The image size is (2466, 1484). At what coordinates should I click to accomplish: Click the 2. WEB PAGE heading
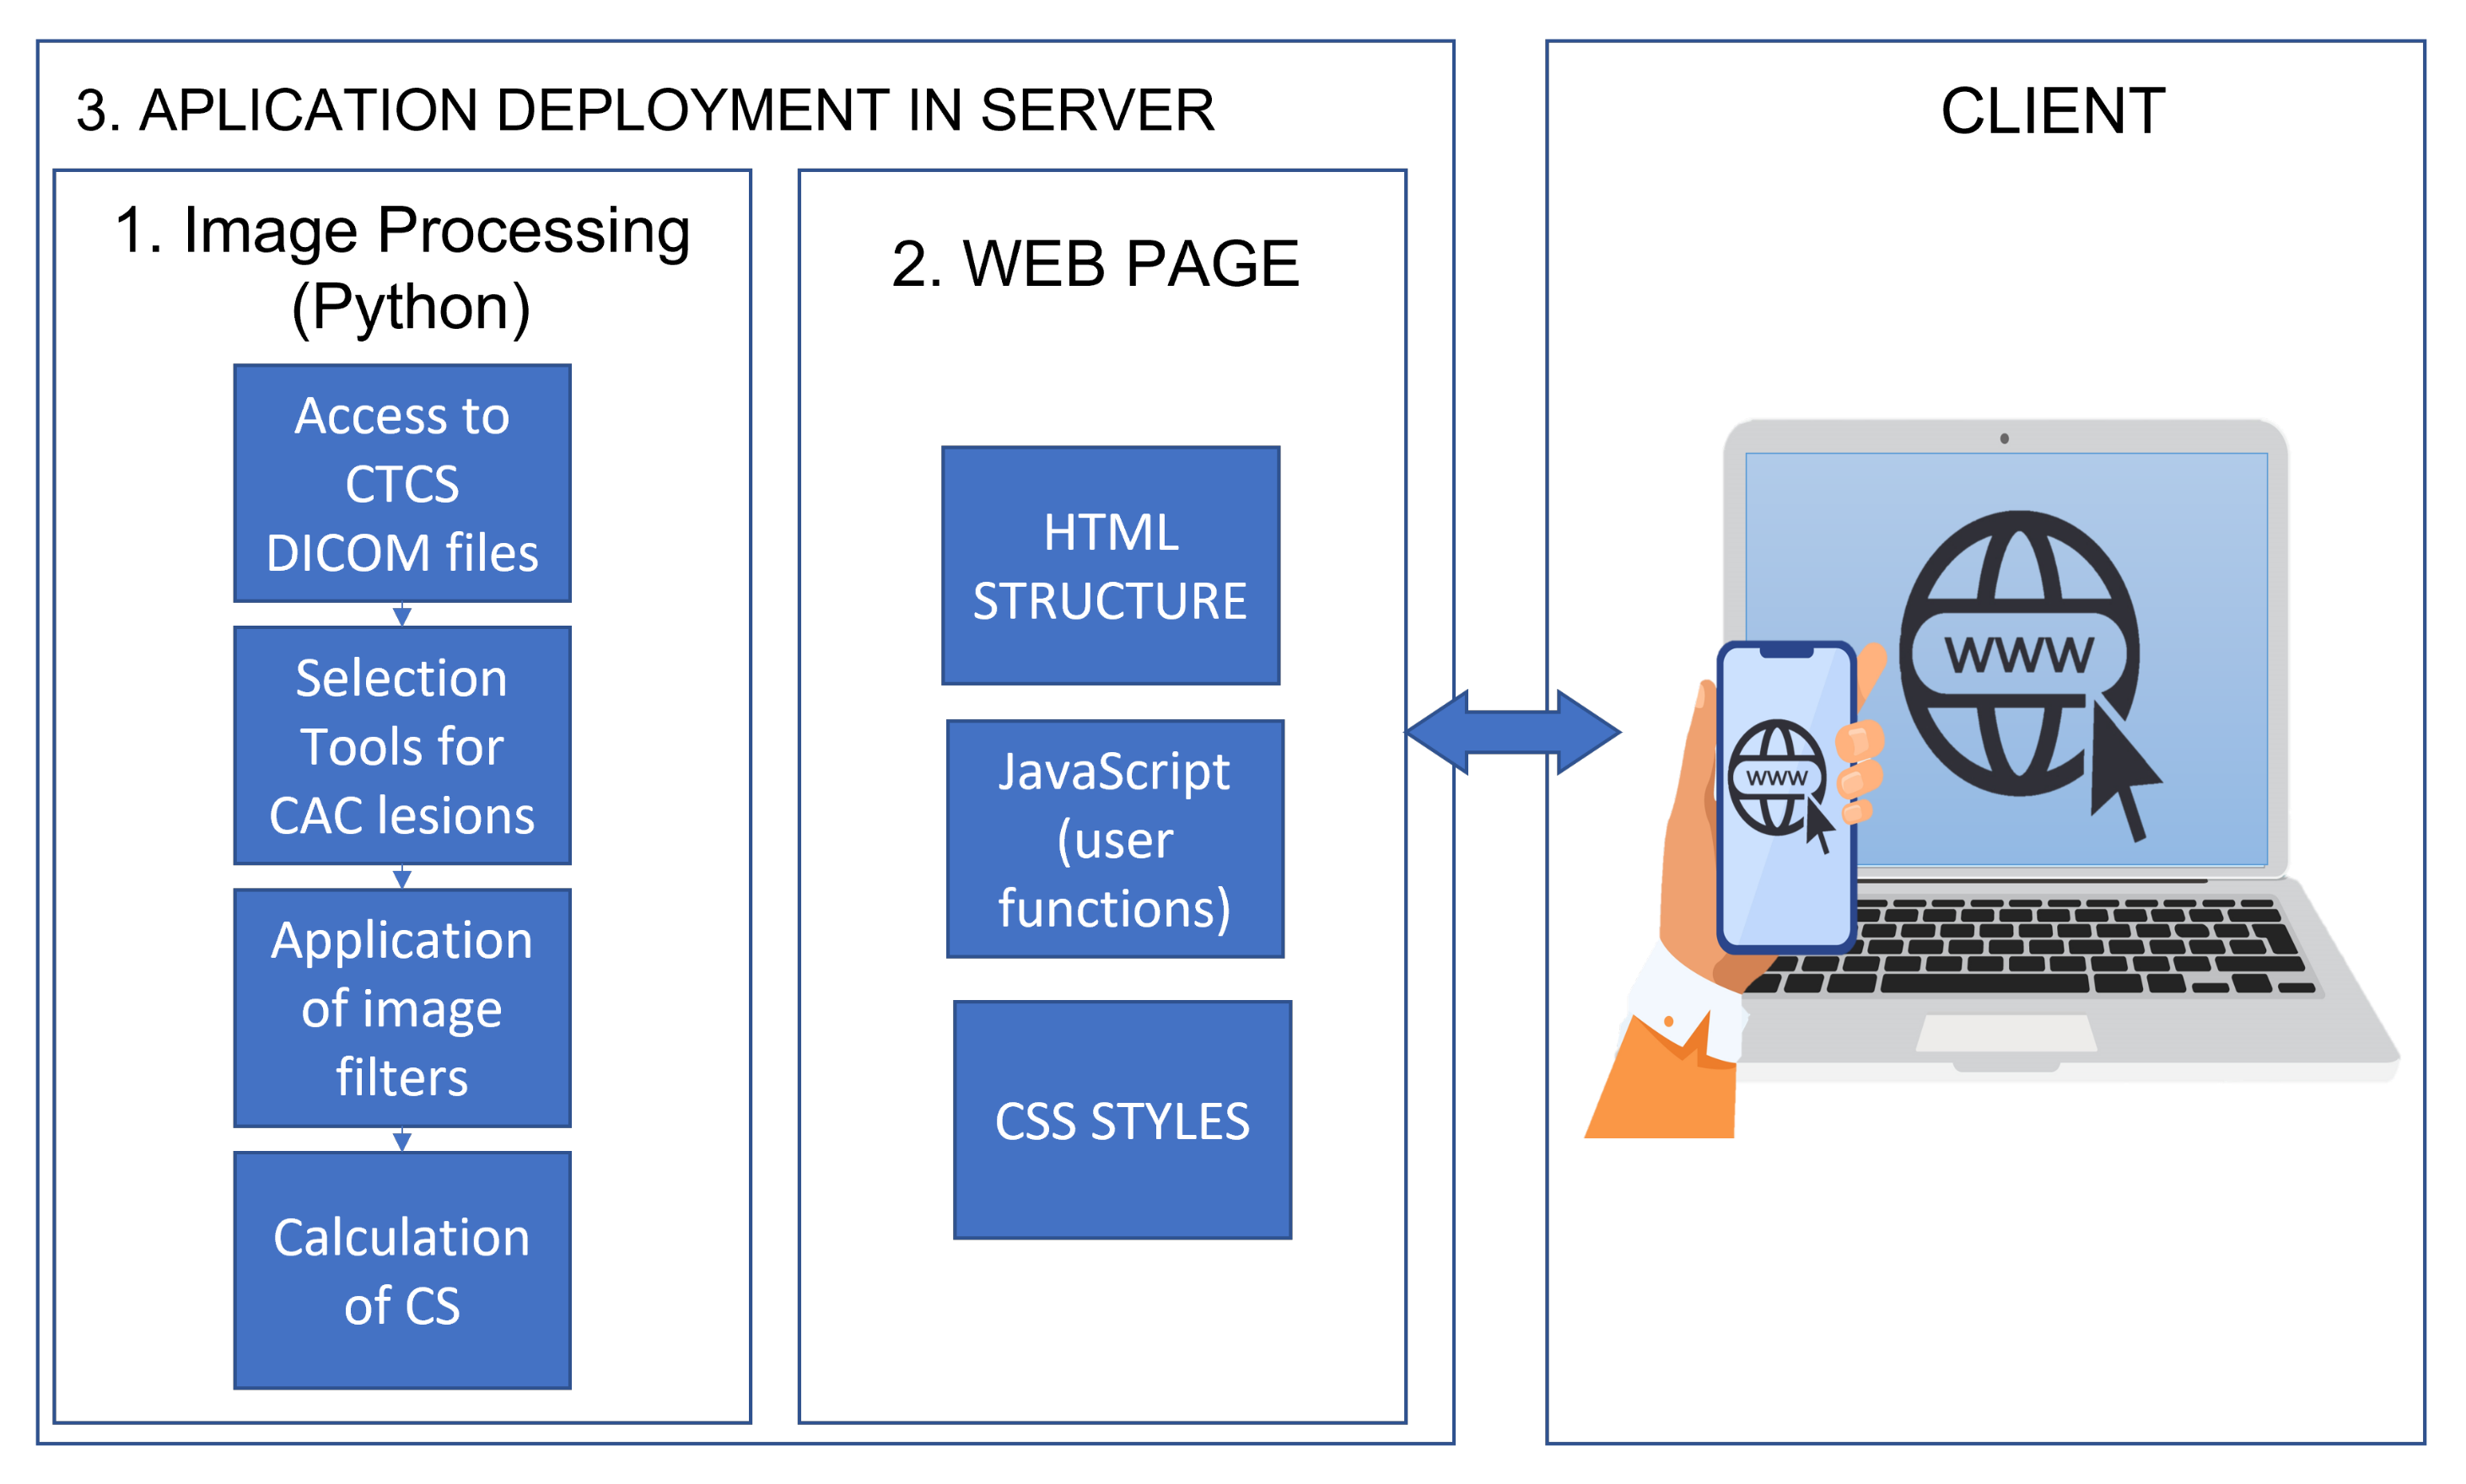[x=1095, y=264]
